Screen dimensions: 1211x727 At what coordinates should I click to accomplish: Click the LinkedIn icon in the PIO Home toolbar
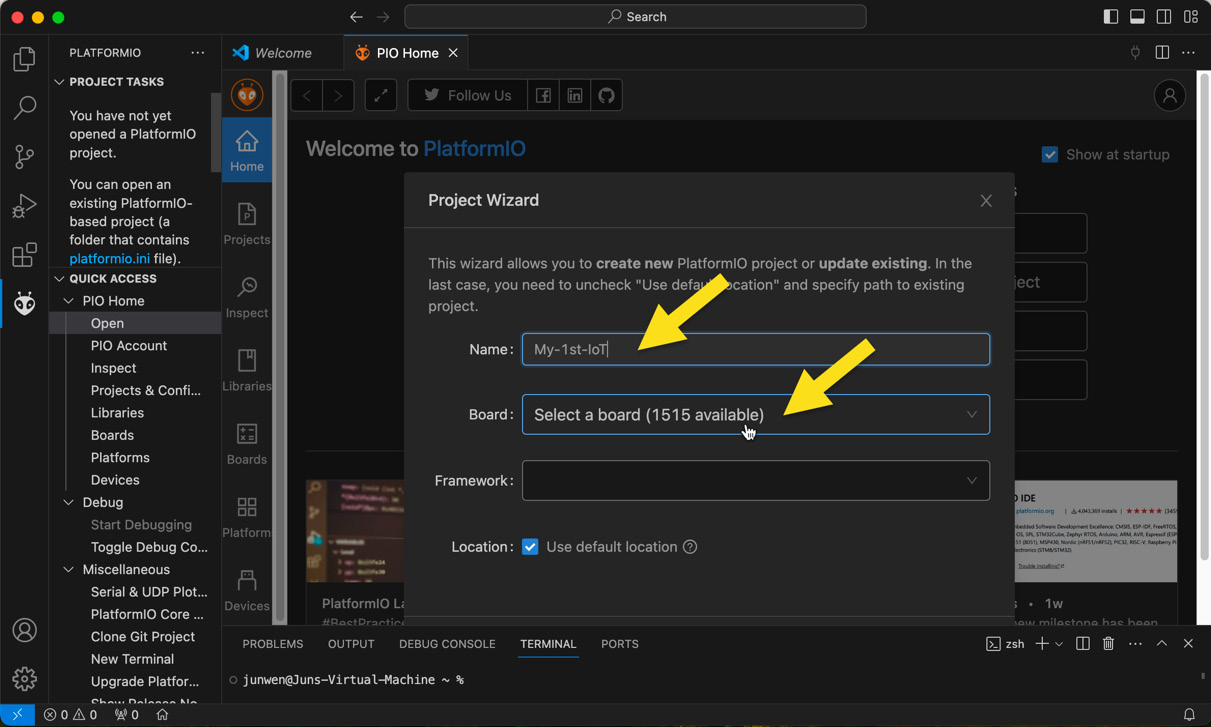[x=575, y=95]
